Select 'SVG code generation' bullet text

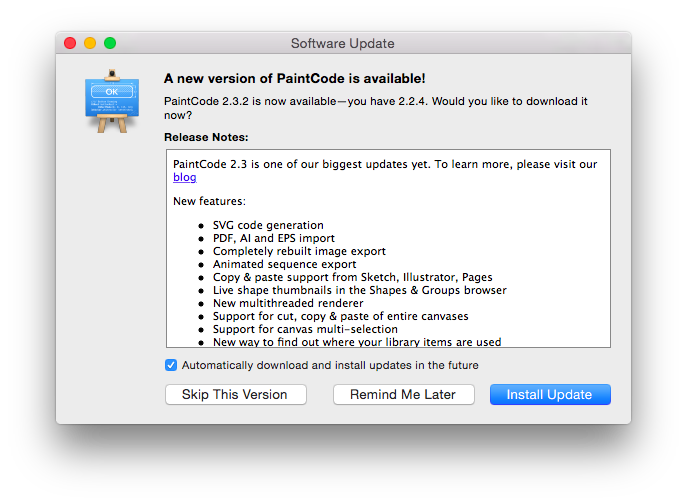[268, 225]
